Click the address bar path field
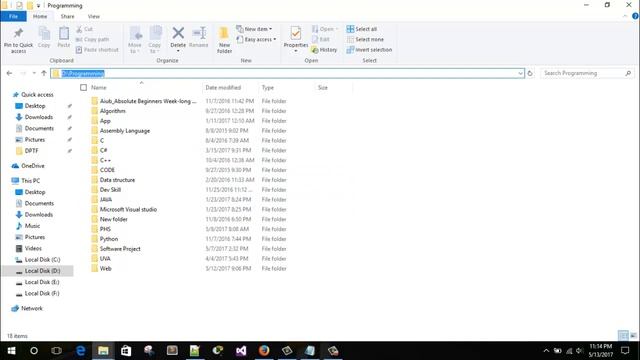 coord(287,73)
